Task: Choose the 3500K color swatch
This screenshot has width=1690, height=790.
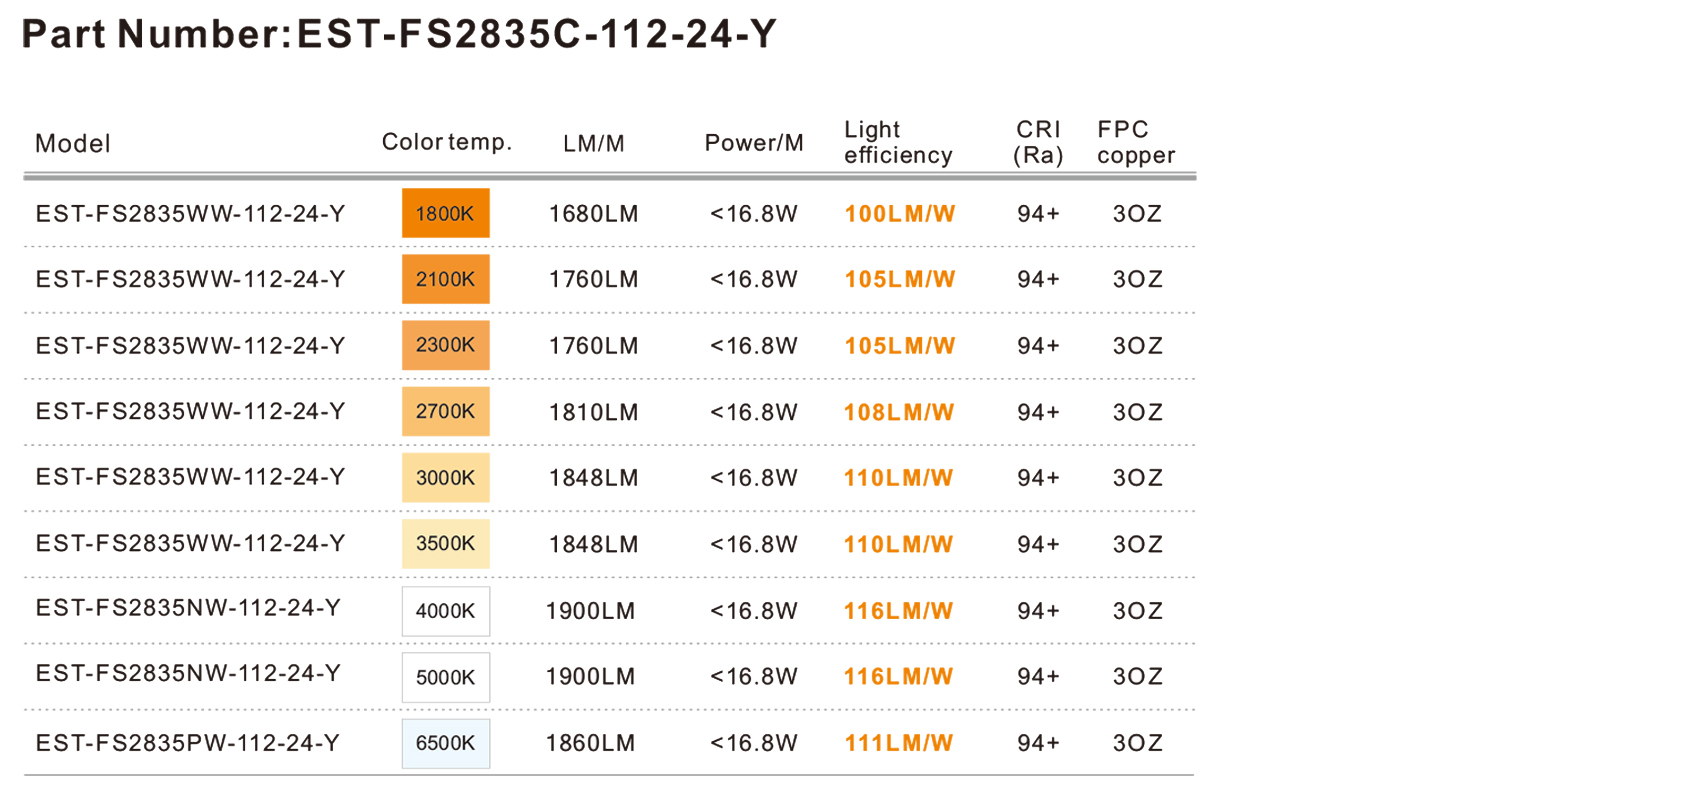Action: (x=445, y=544)
